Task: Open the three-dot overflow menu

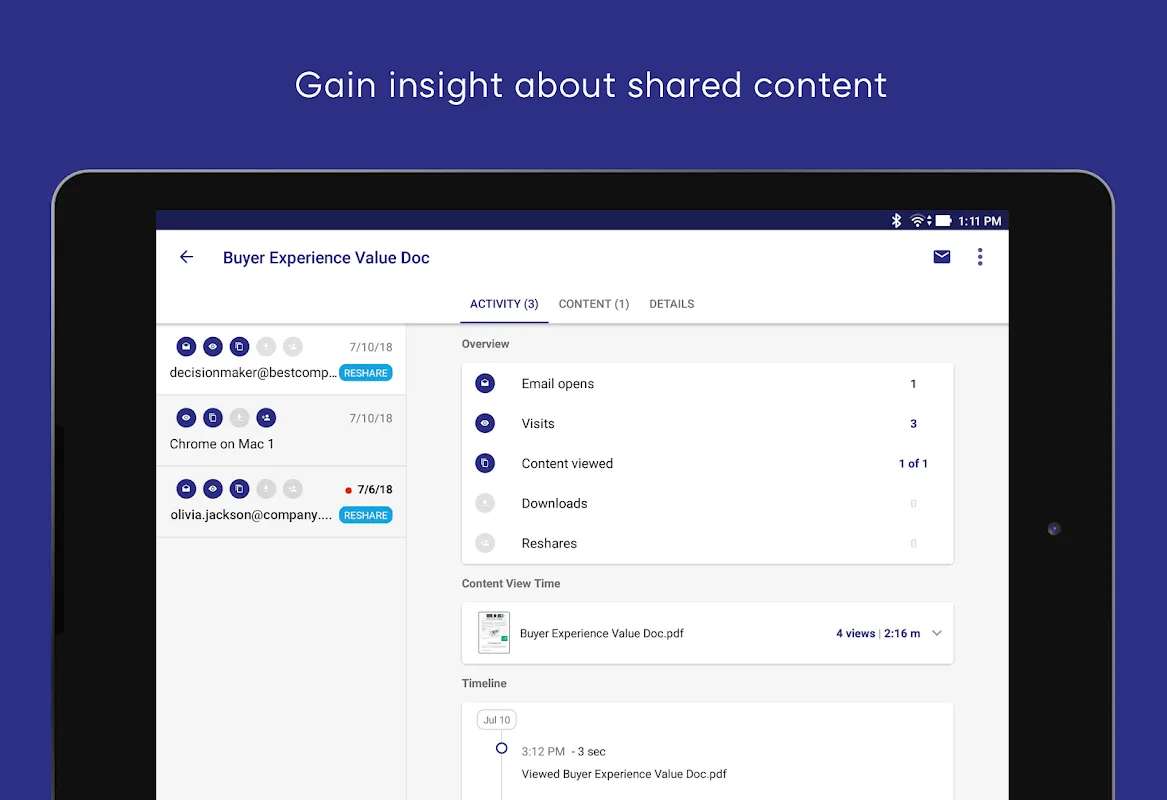Action: click(x=979, y=257)
